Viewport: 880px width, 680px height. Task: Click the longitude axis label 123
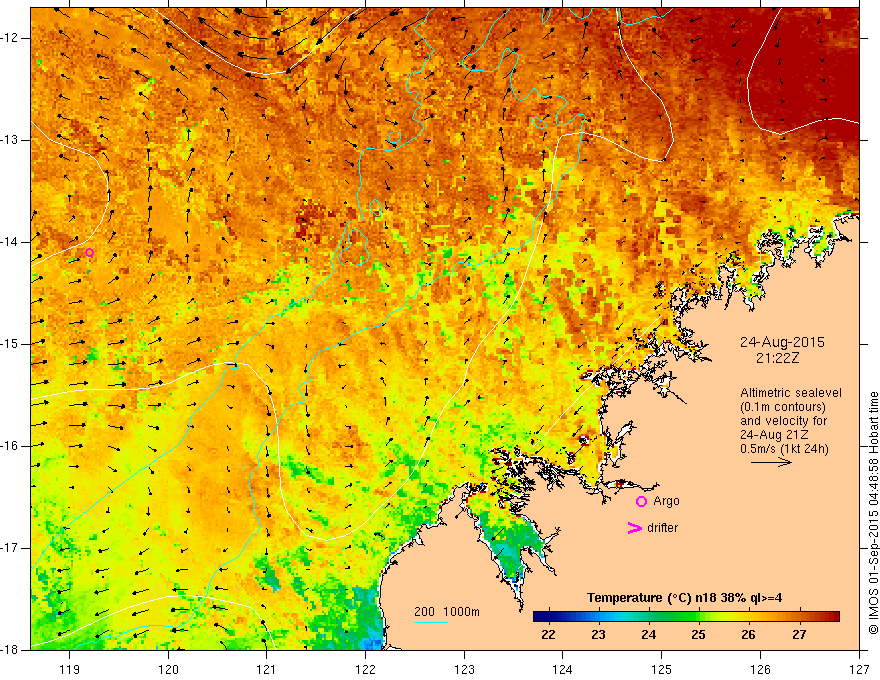[464, 669]
